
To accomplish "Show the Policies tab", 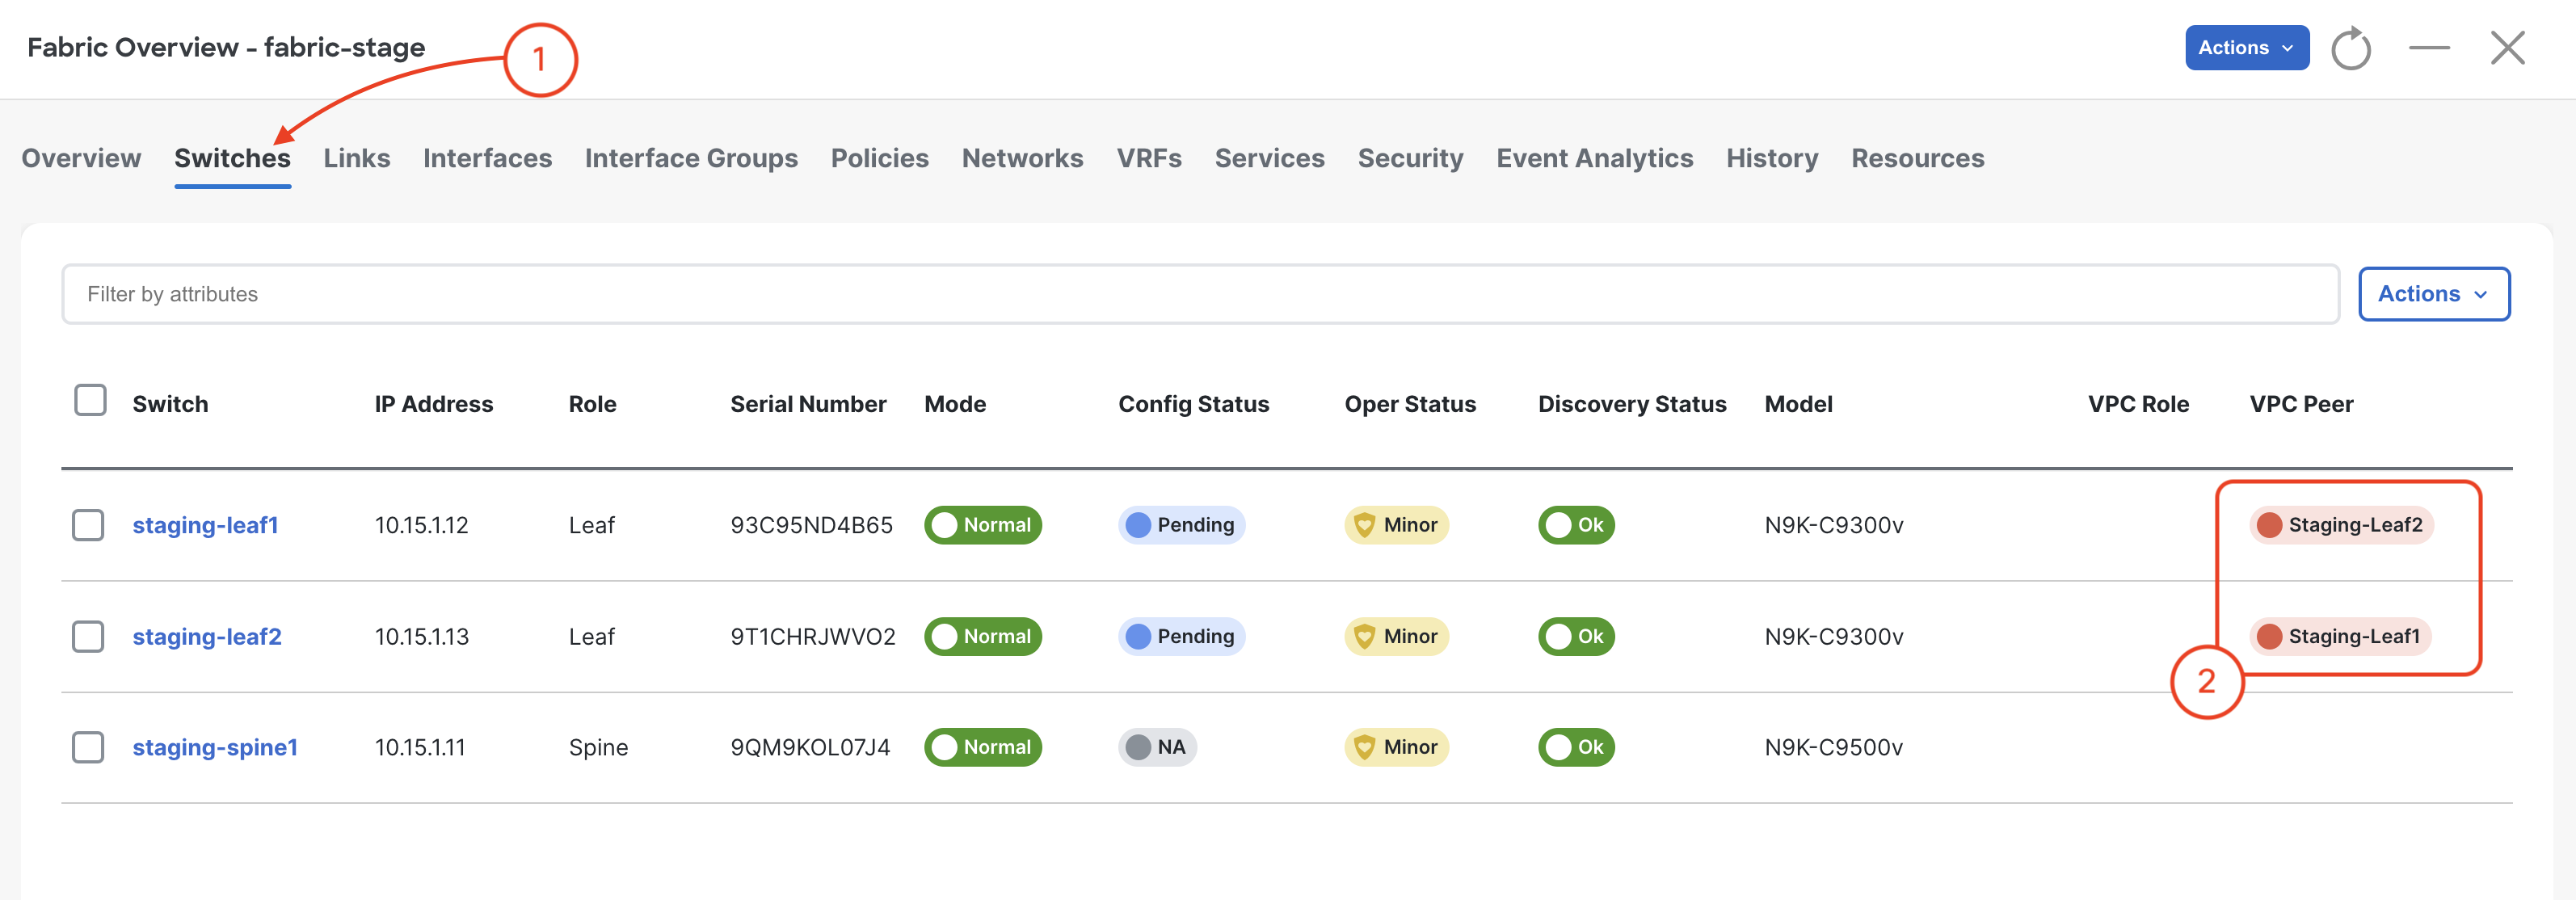I will (879, 158).
